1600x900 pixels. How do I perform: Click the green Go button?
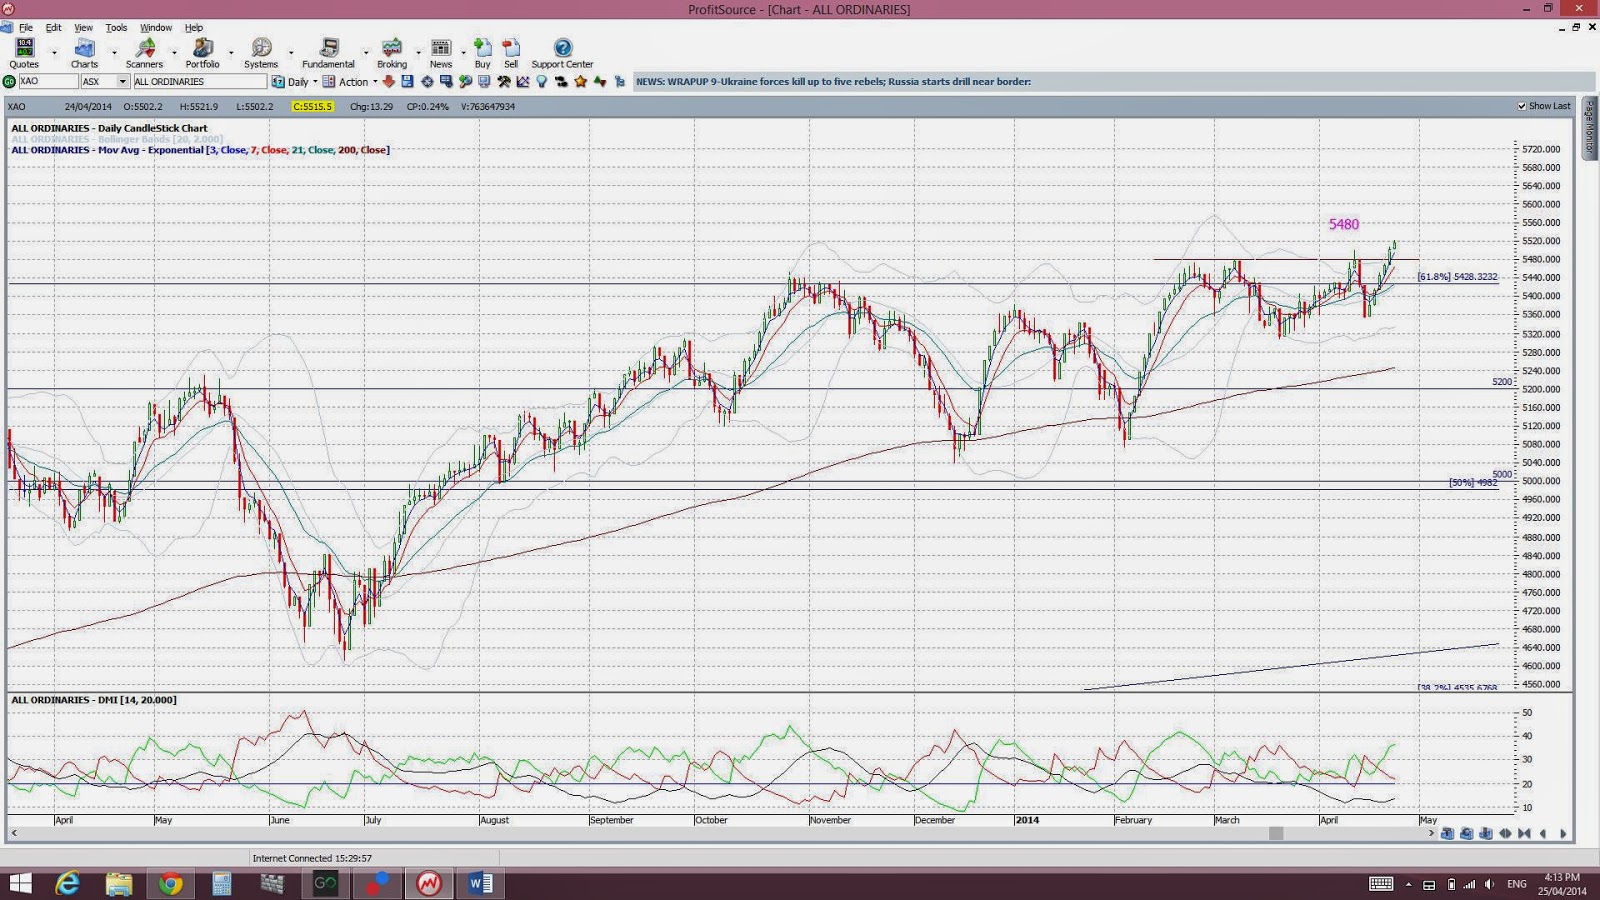click(9, 82)
